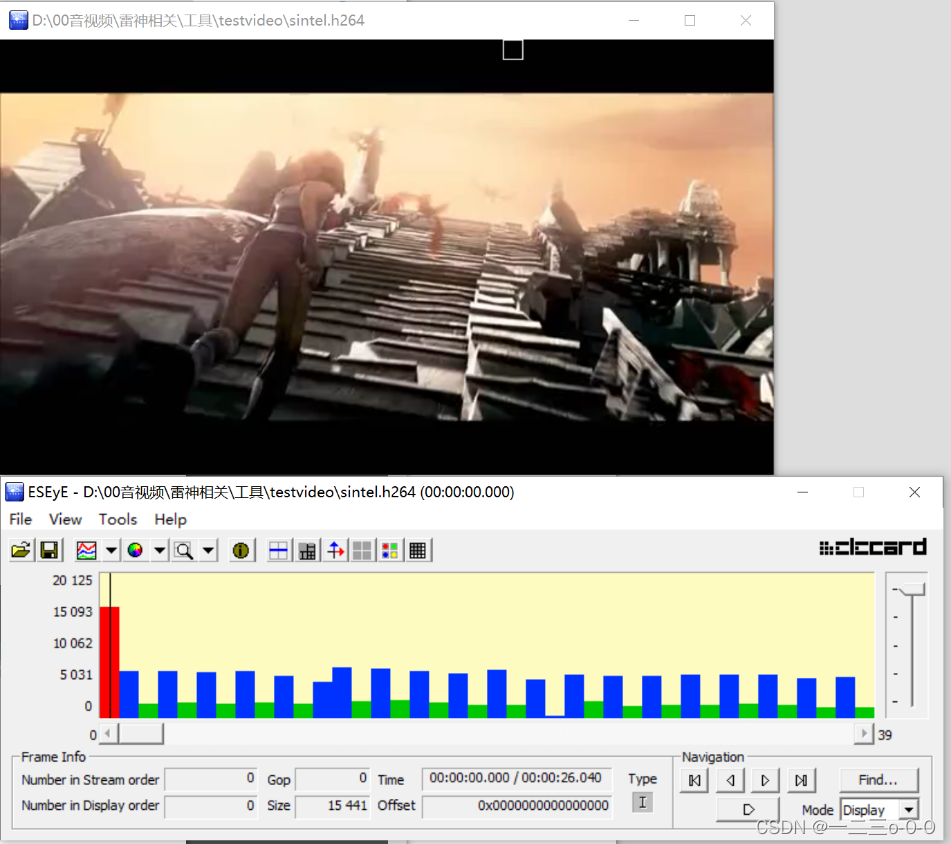
Task: Click the video window title bar icon
Action: (18, 20)
